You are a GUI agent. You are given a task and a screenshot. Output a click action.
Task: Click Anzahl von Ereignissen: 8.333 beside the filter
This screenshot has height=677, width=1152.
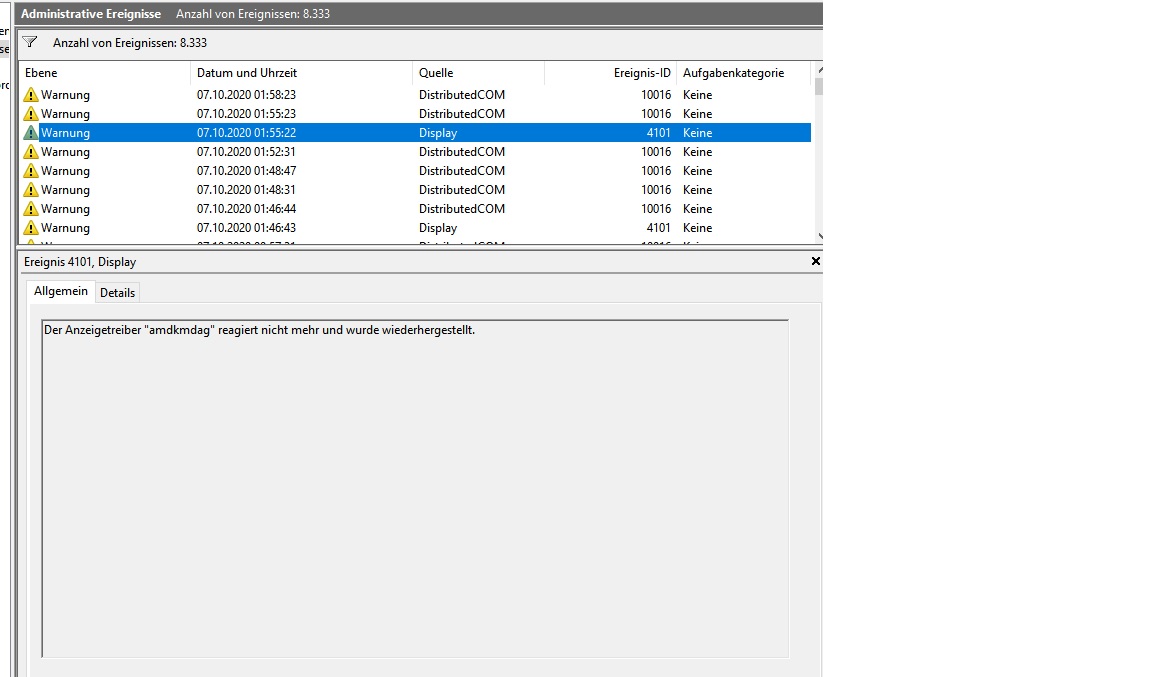[x=130, y=43]
